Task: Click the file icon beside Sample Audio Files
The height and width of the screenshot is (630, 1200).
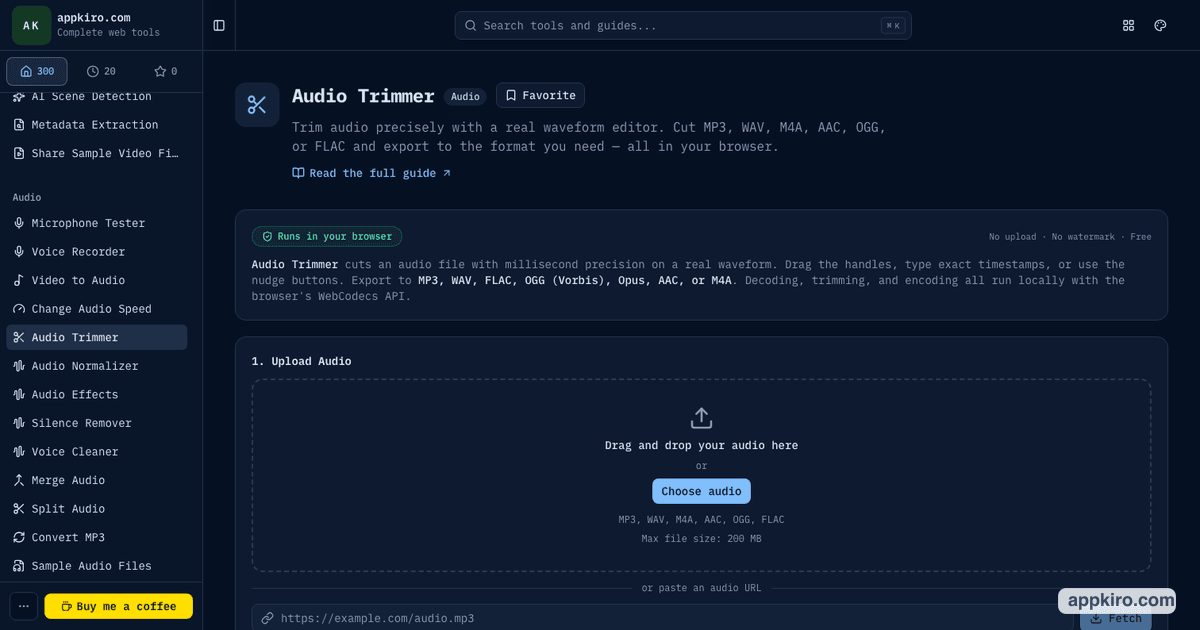Action: click(x=19, y=566)
